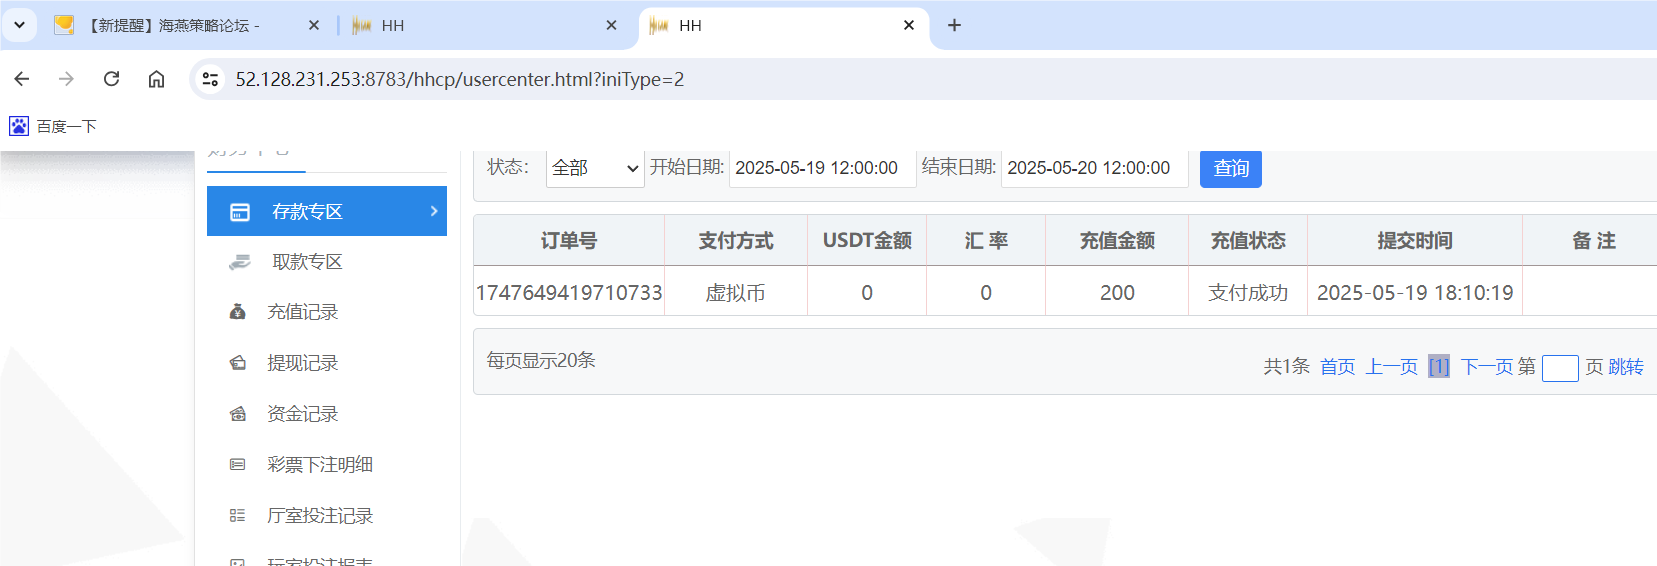Click the 首页 pagination link
This screenshot has height=566, width=1657.
pyautogui.click(x=1337, y=367)
